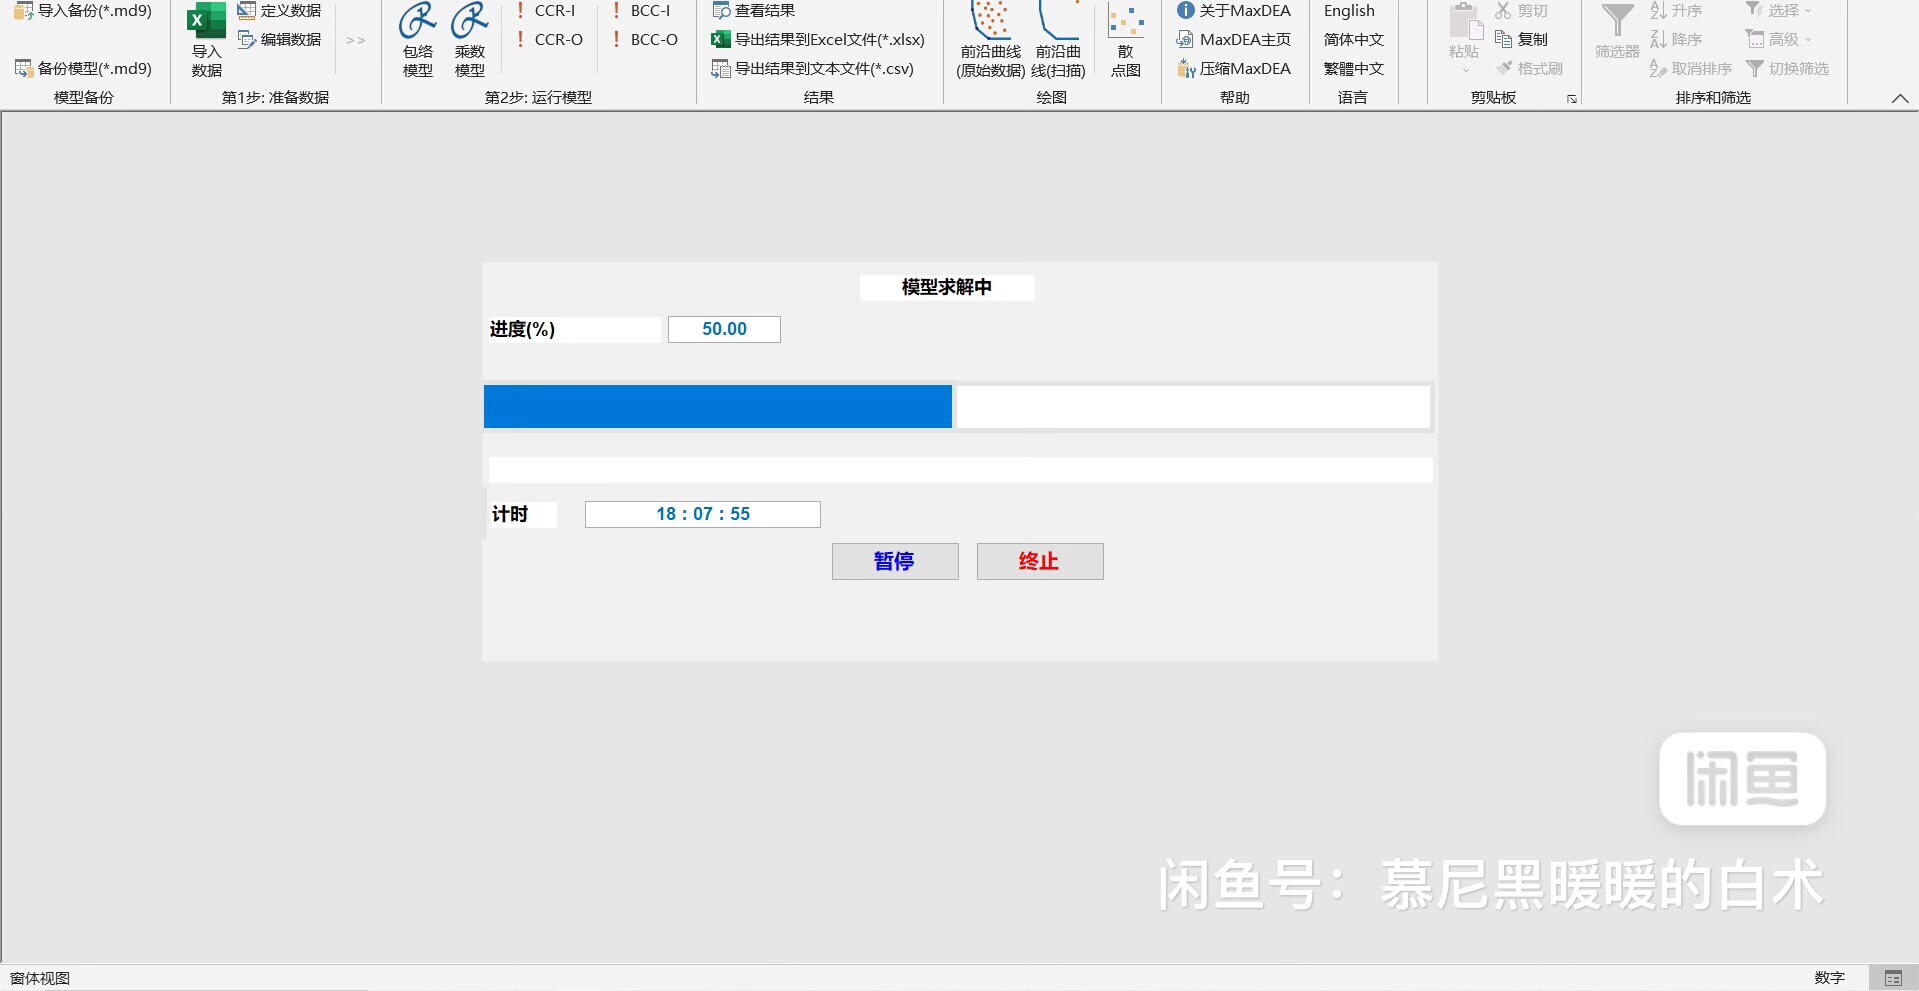Screen dimensions: 1919x991
Task: Click the 进度(%) value field showing 50.00
Action: [x=724, y=329]
